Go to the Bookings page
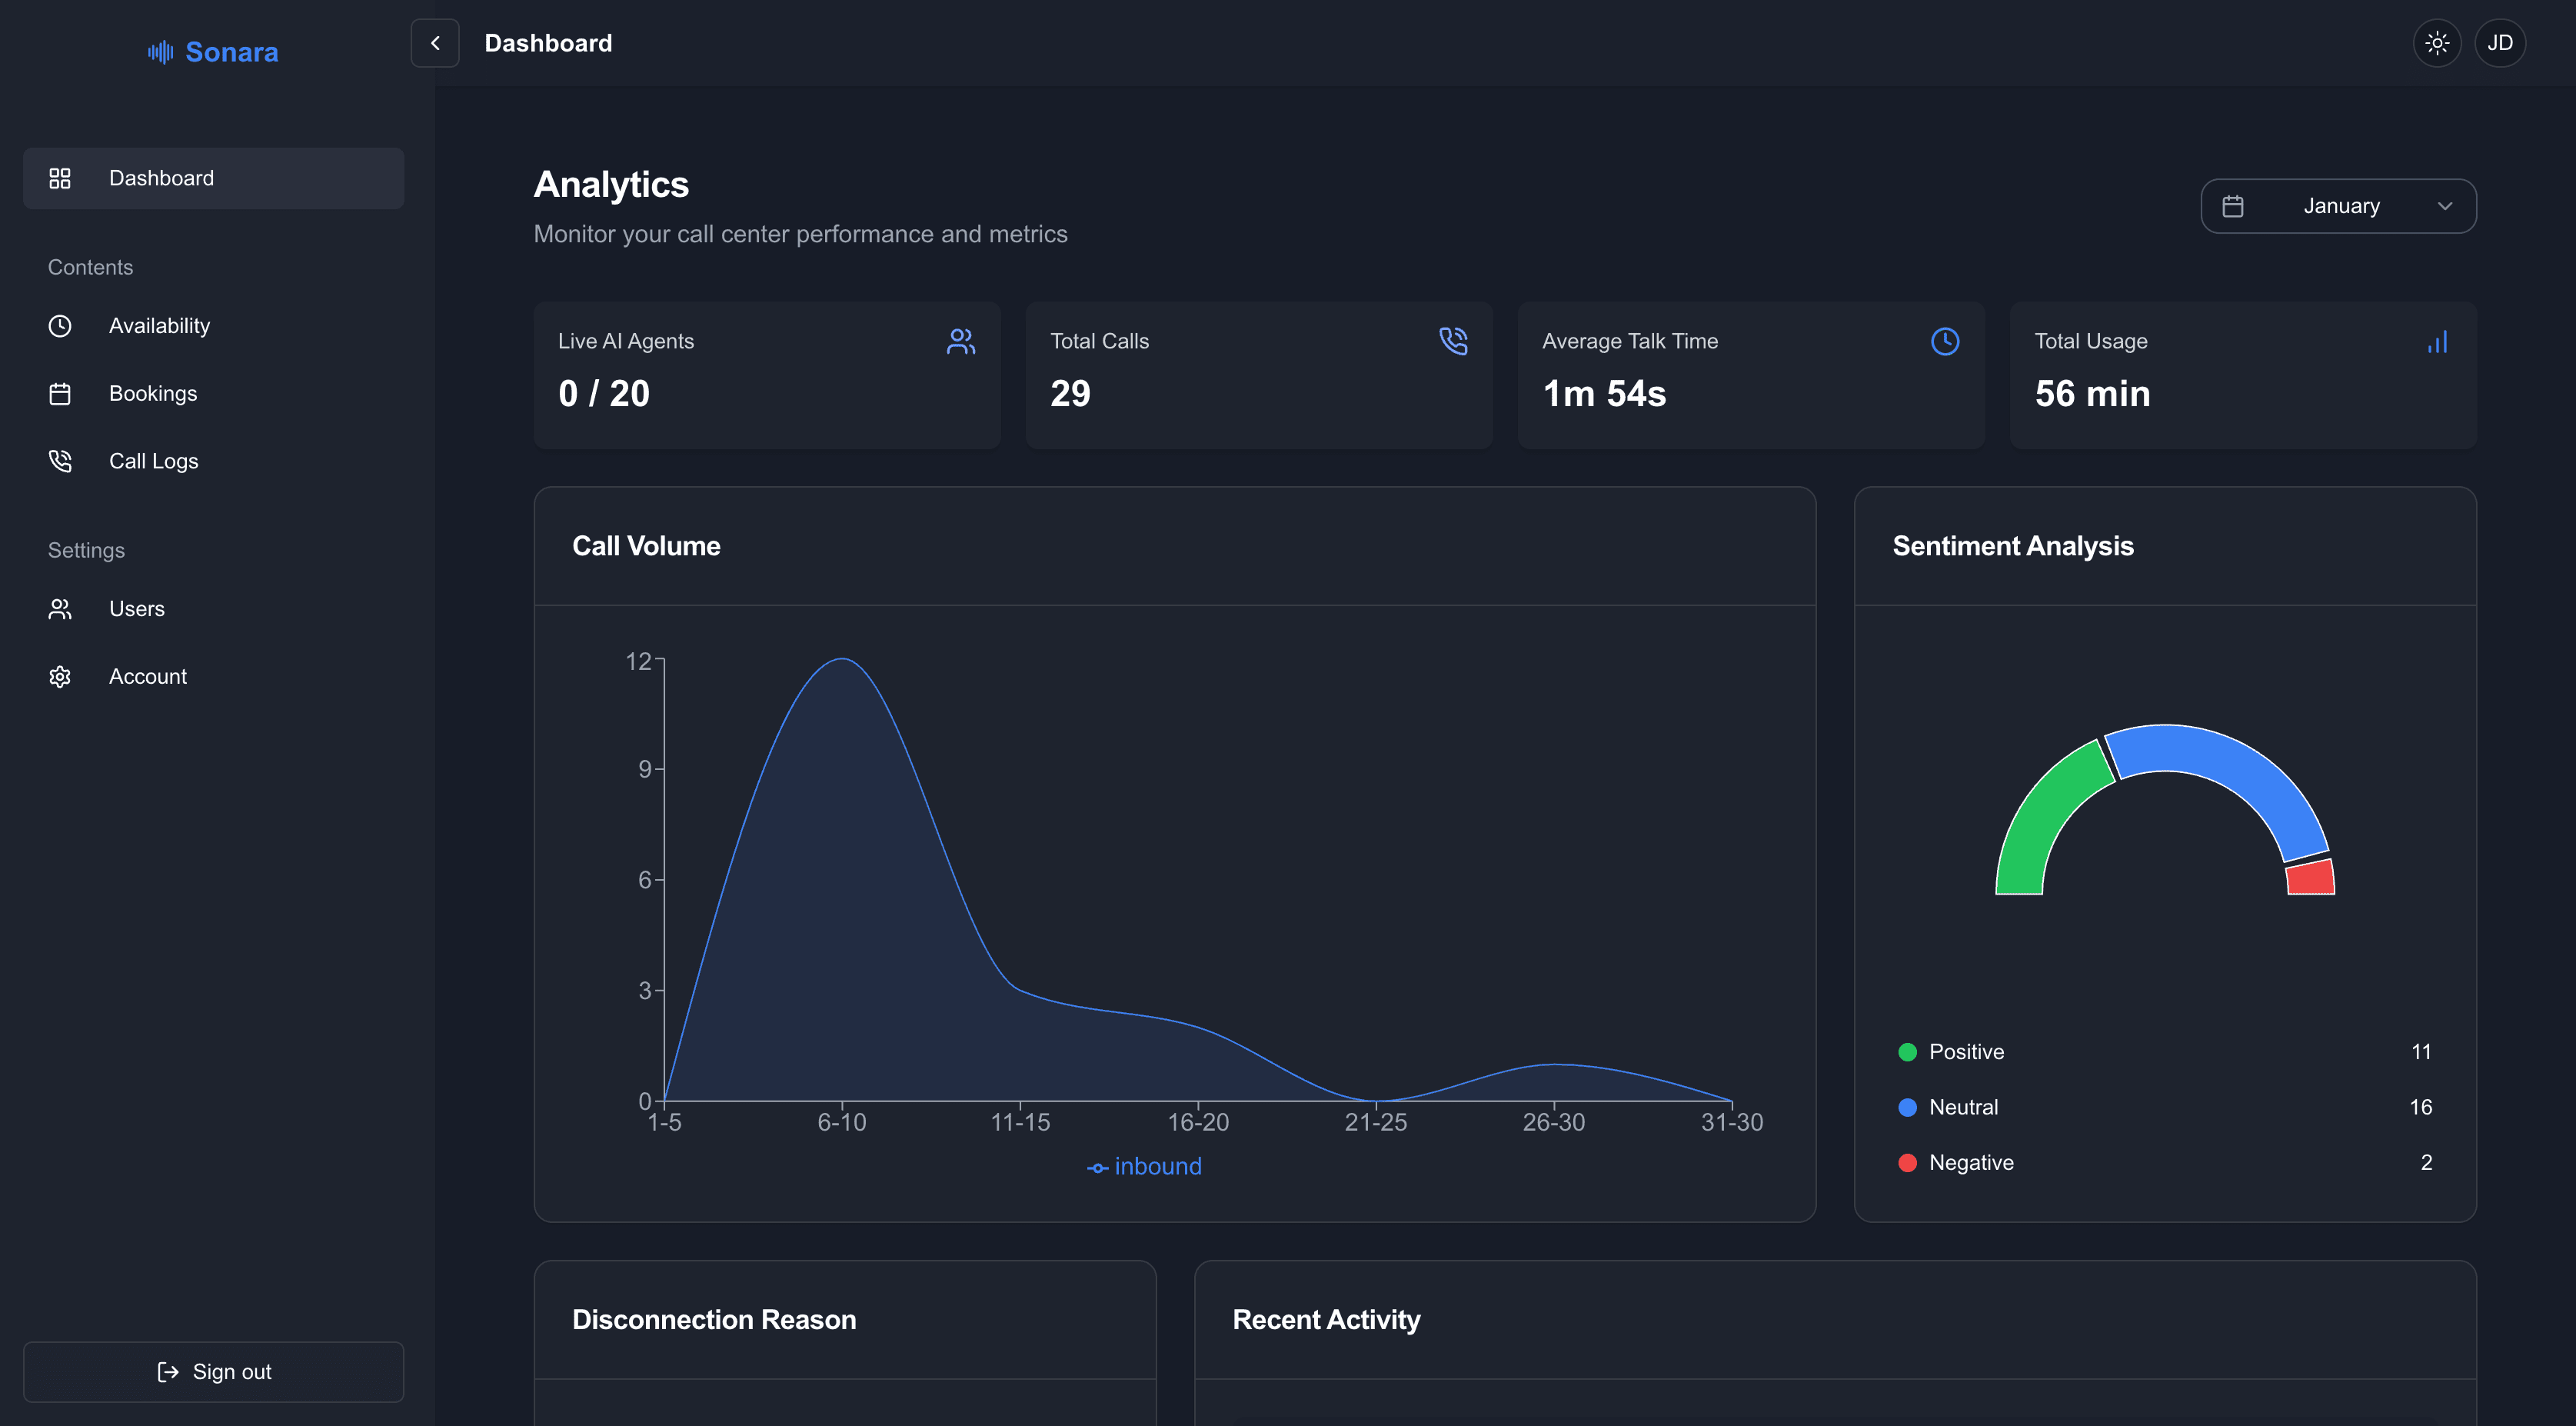This screenshot has width=2576, height=1426. pyautogui.click(x=153, y=394)
